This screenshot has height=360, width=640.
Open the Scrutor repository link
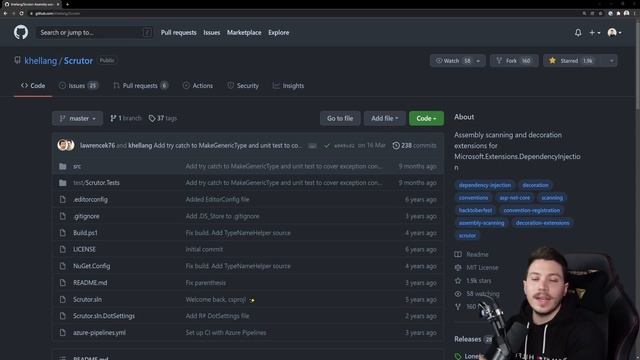pyautogui.click(x=78, y=61)
